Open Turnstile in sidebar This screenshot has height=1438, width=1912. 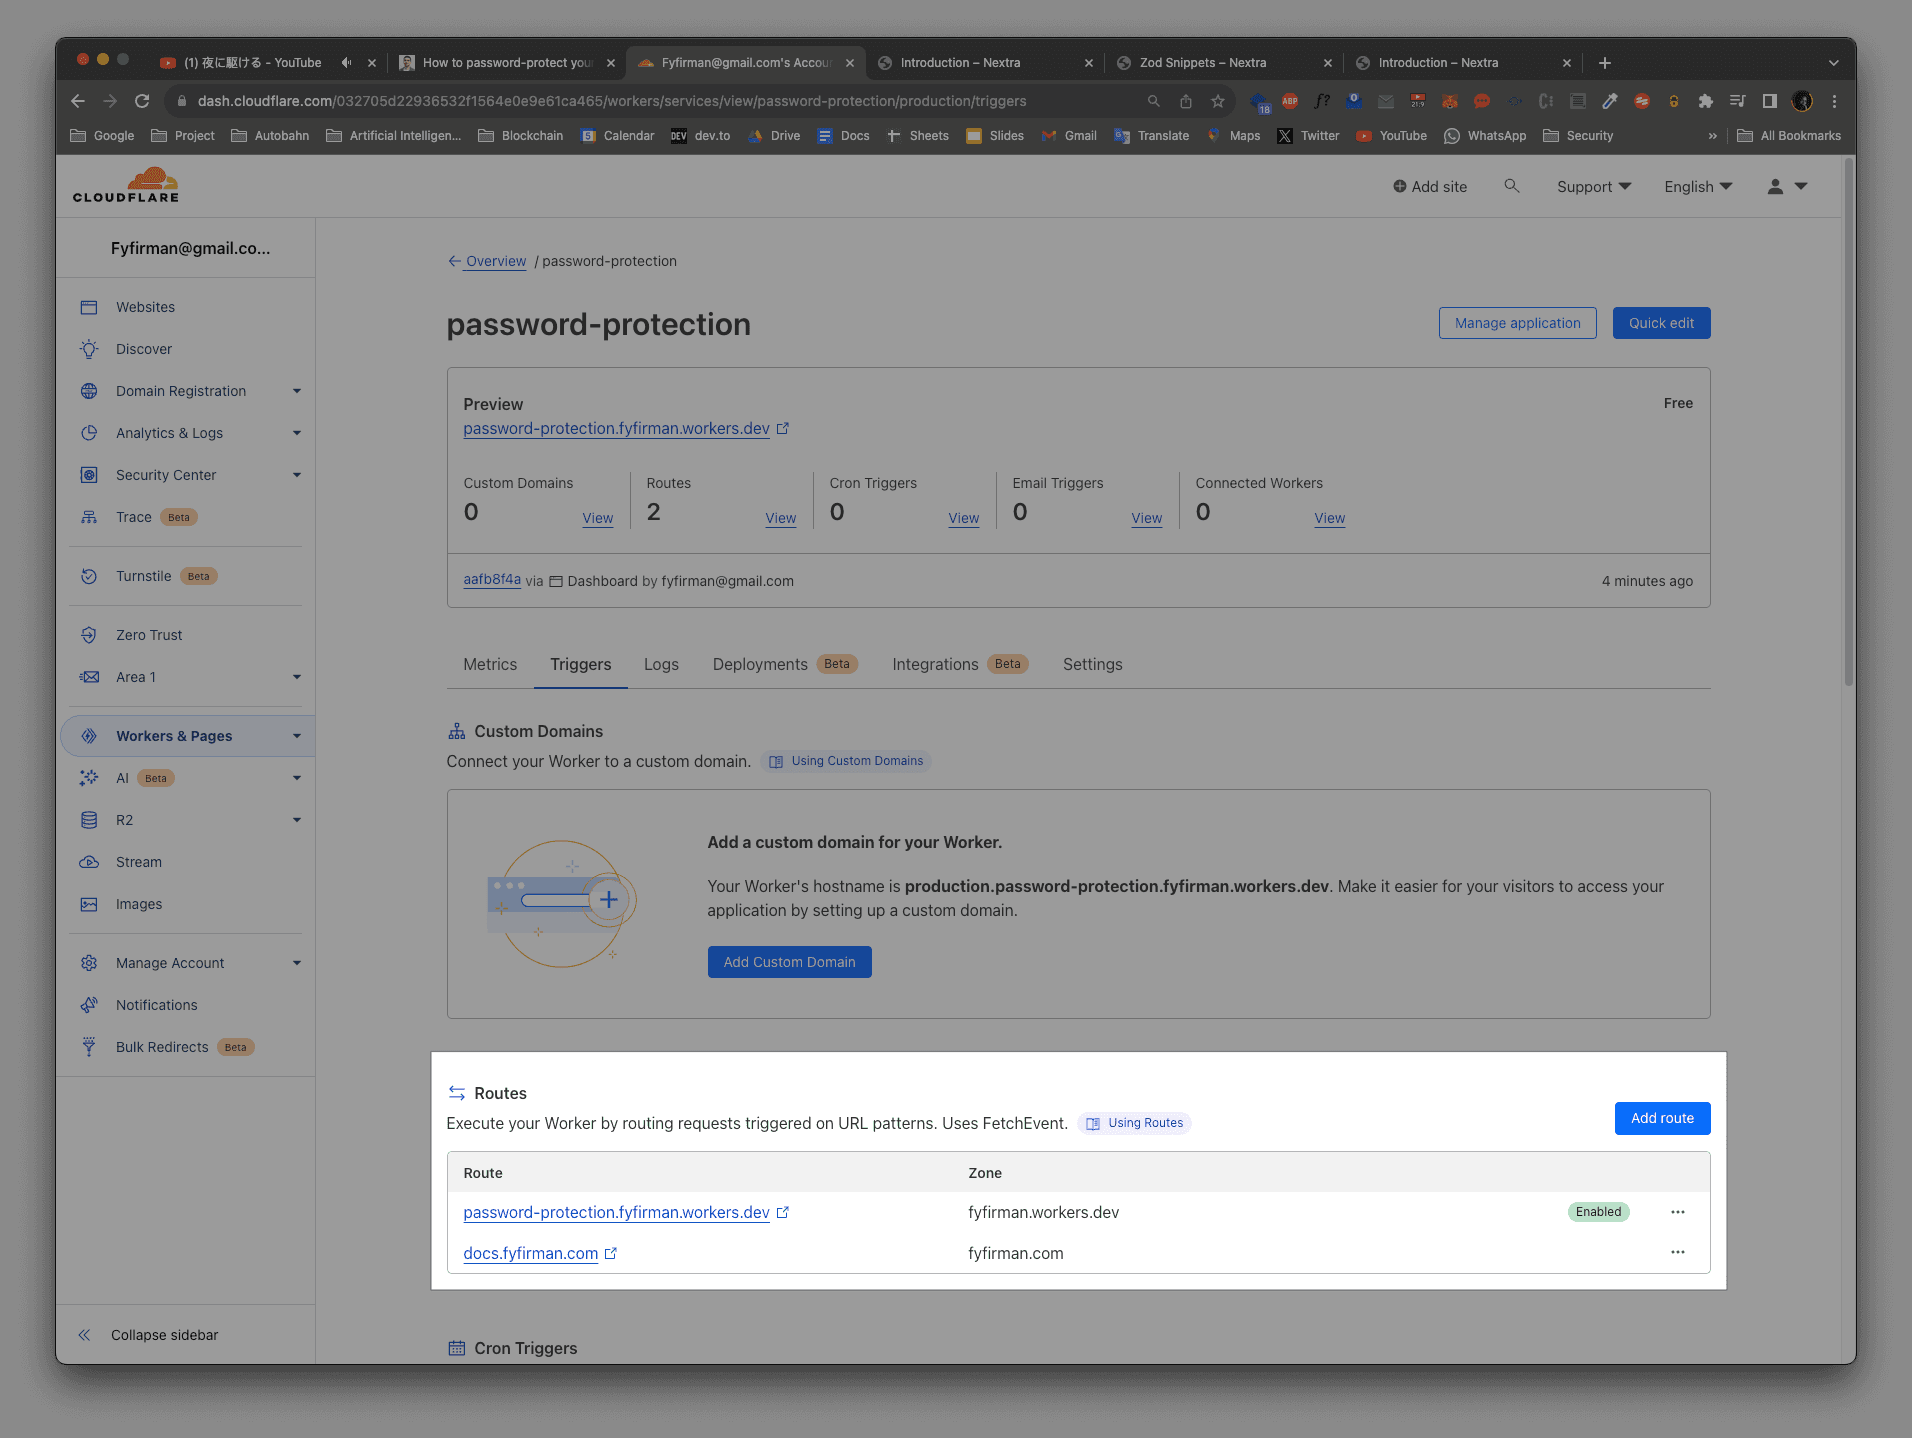144,576
